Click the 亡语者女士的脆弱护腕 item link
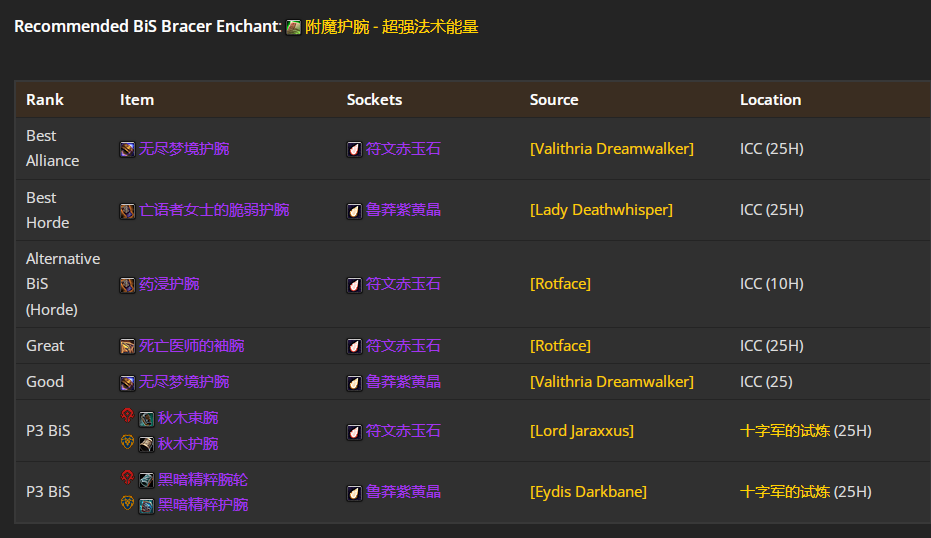931x538 pixels. click(214, 210)
